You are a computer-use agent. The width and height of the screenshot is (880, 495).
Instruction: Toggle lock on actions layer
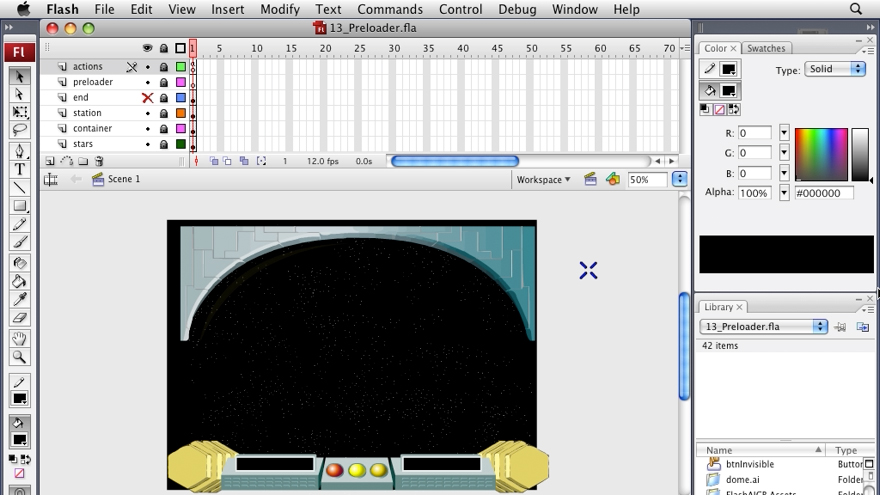(164, 67)
